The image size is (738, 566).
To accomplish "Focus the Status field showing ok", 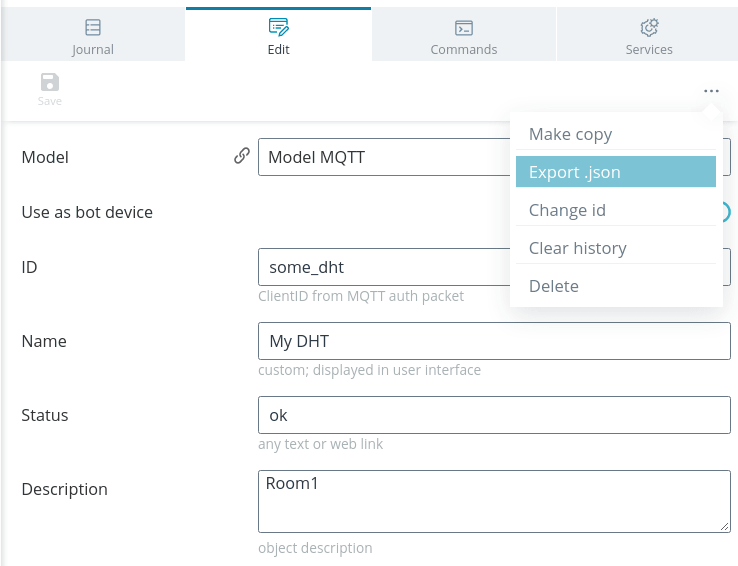I will (x=494, y=415).
